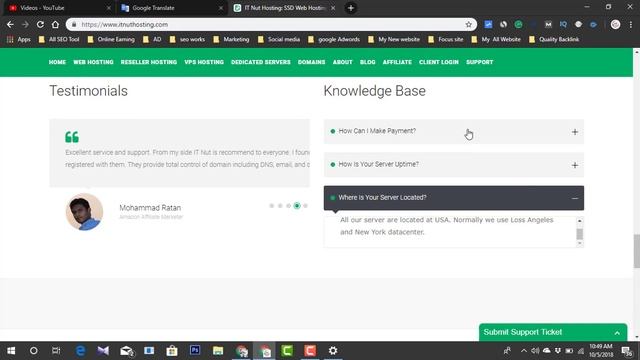640x360 pixels.
Task: Show hidden system tray icons
Action: point(524,351)
